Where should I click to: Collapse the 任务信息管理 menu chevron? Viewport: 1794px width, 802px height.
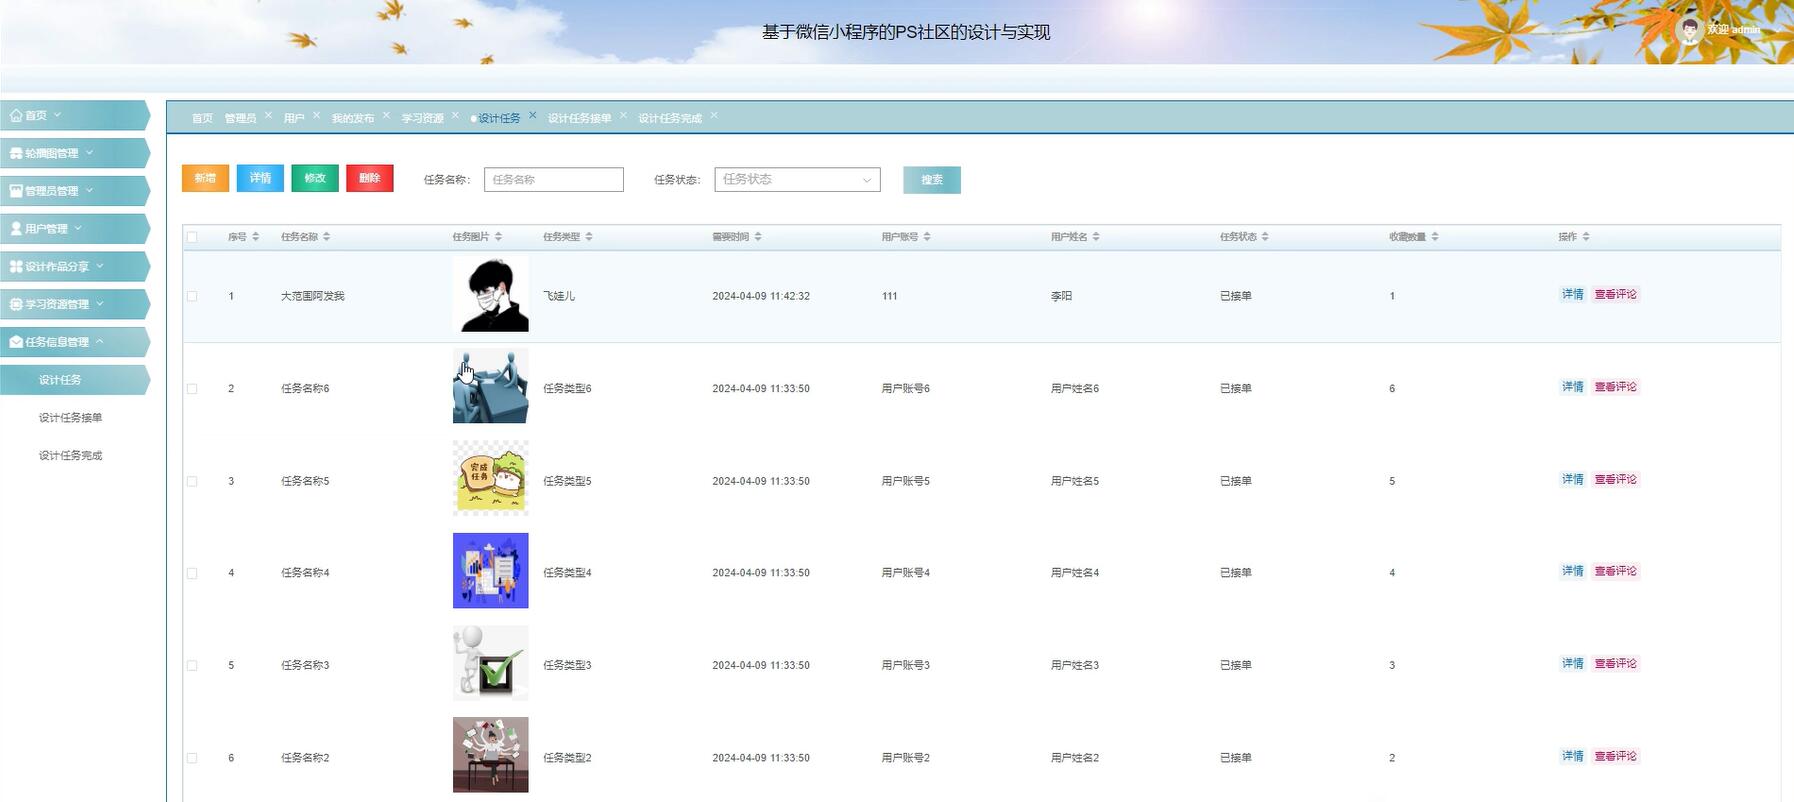pos(100,341)
